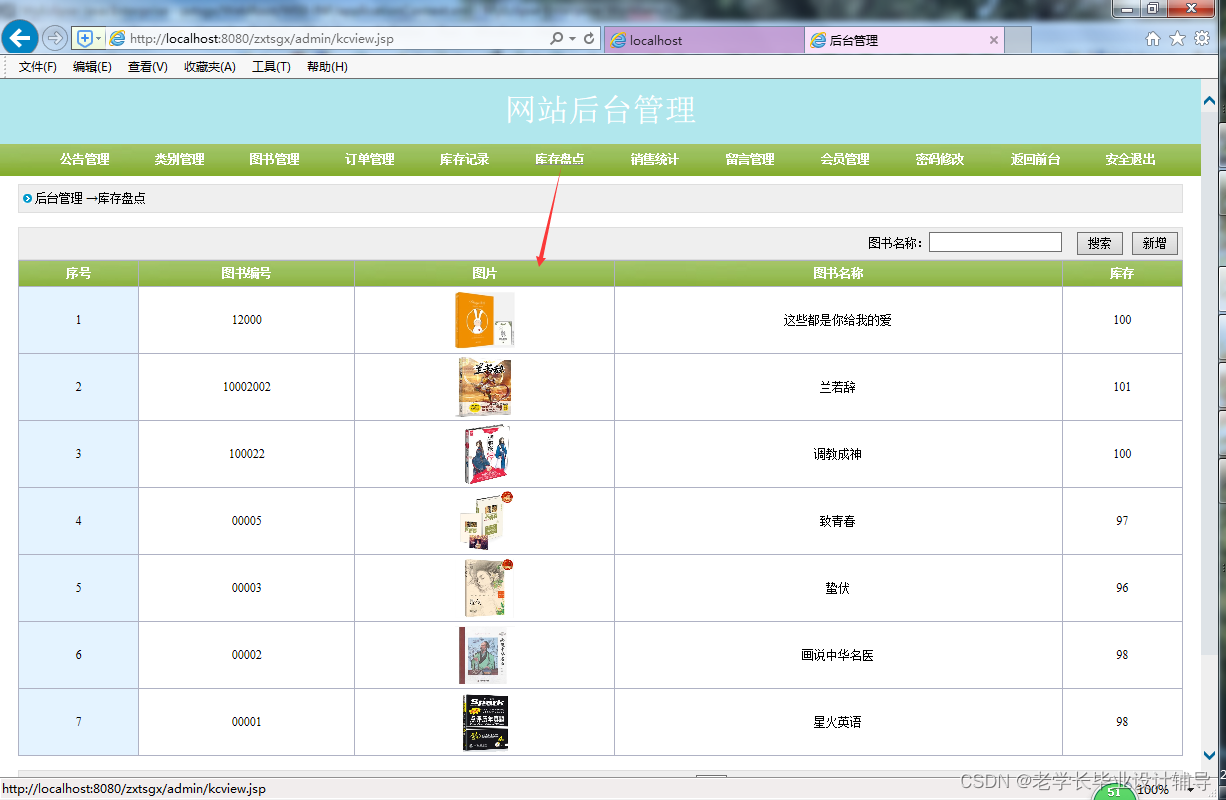Select 图书管理 in the navigation bar
The height and width of the screenshot is (800, 1226).
pos(274,159)
